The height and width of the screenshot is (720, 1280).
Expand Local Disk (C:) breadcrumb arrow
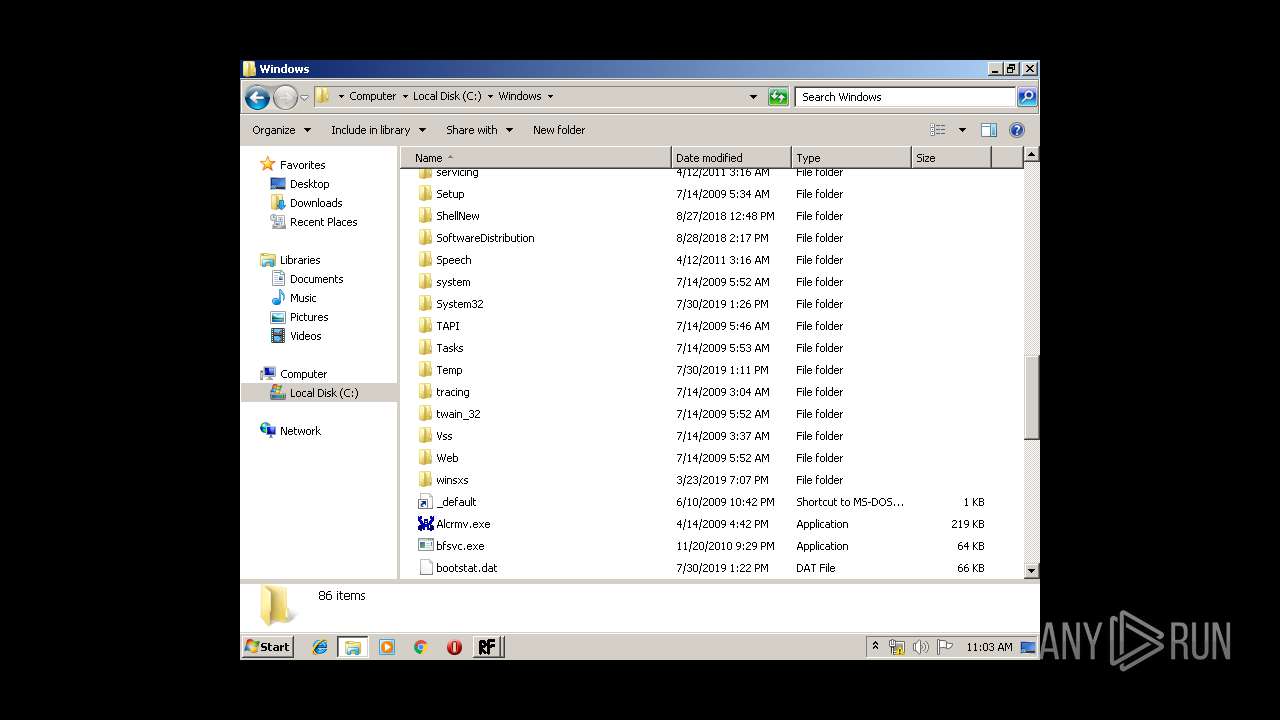coord(490,97)
